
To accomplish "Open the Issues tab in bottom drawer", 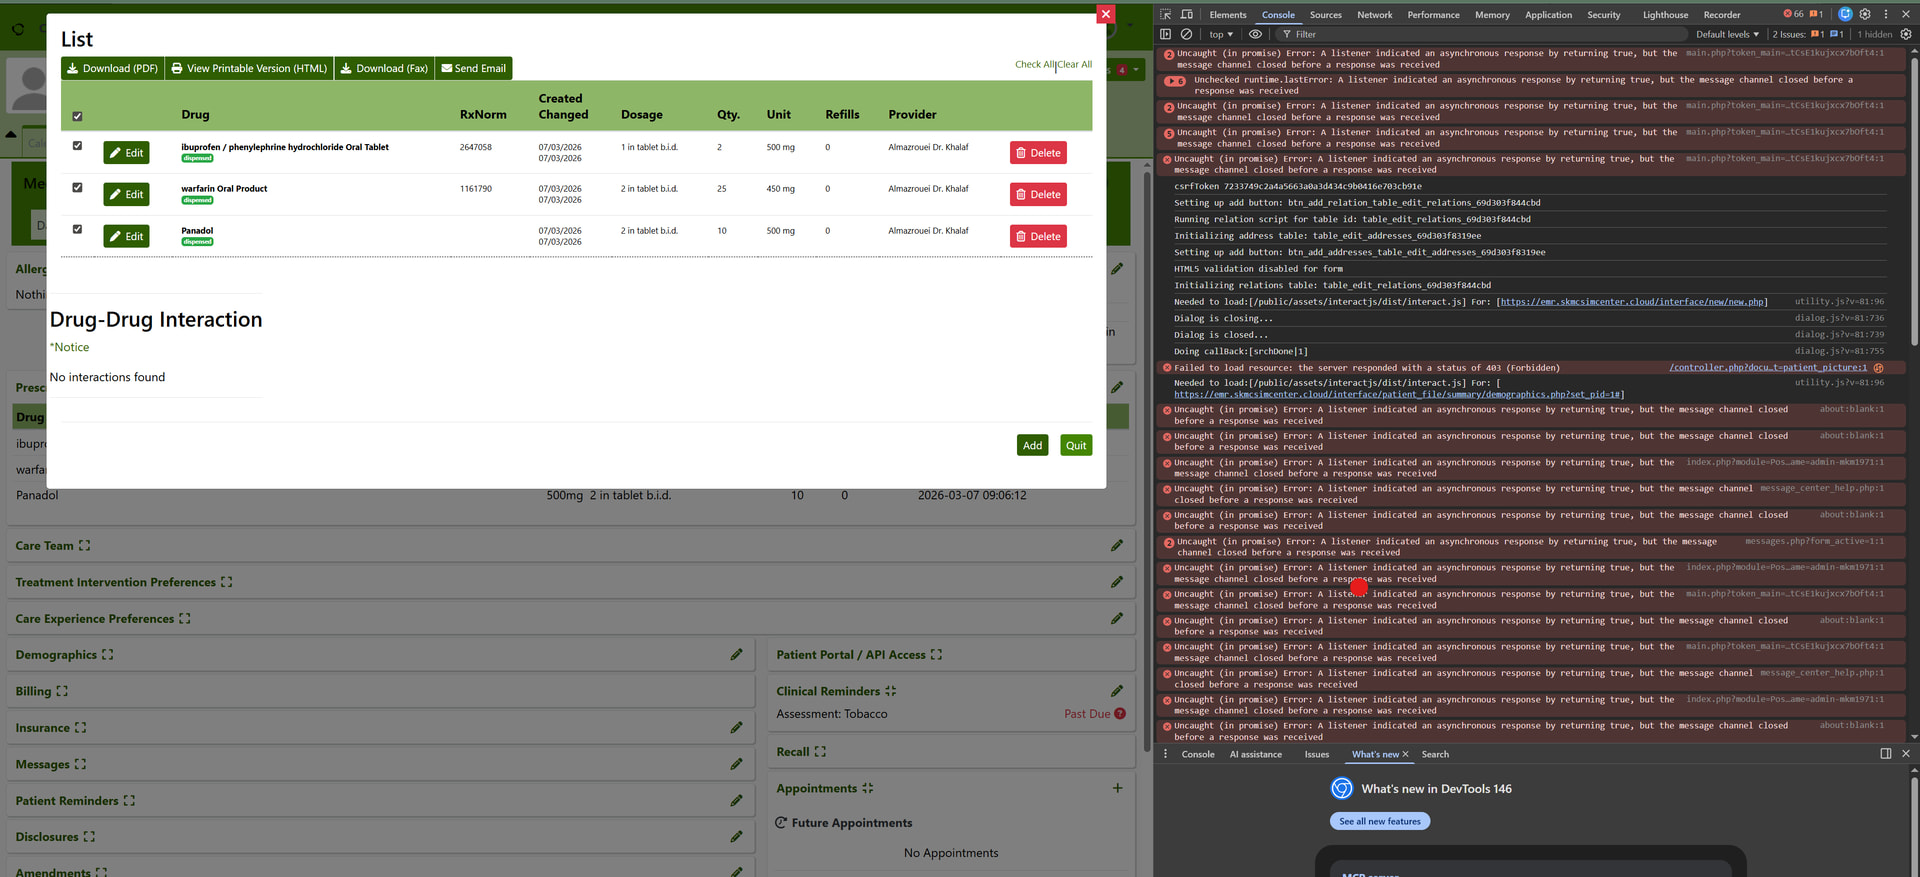I will click(1316, 755).
